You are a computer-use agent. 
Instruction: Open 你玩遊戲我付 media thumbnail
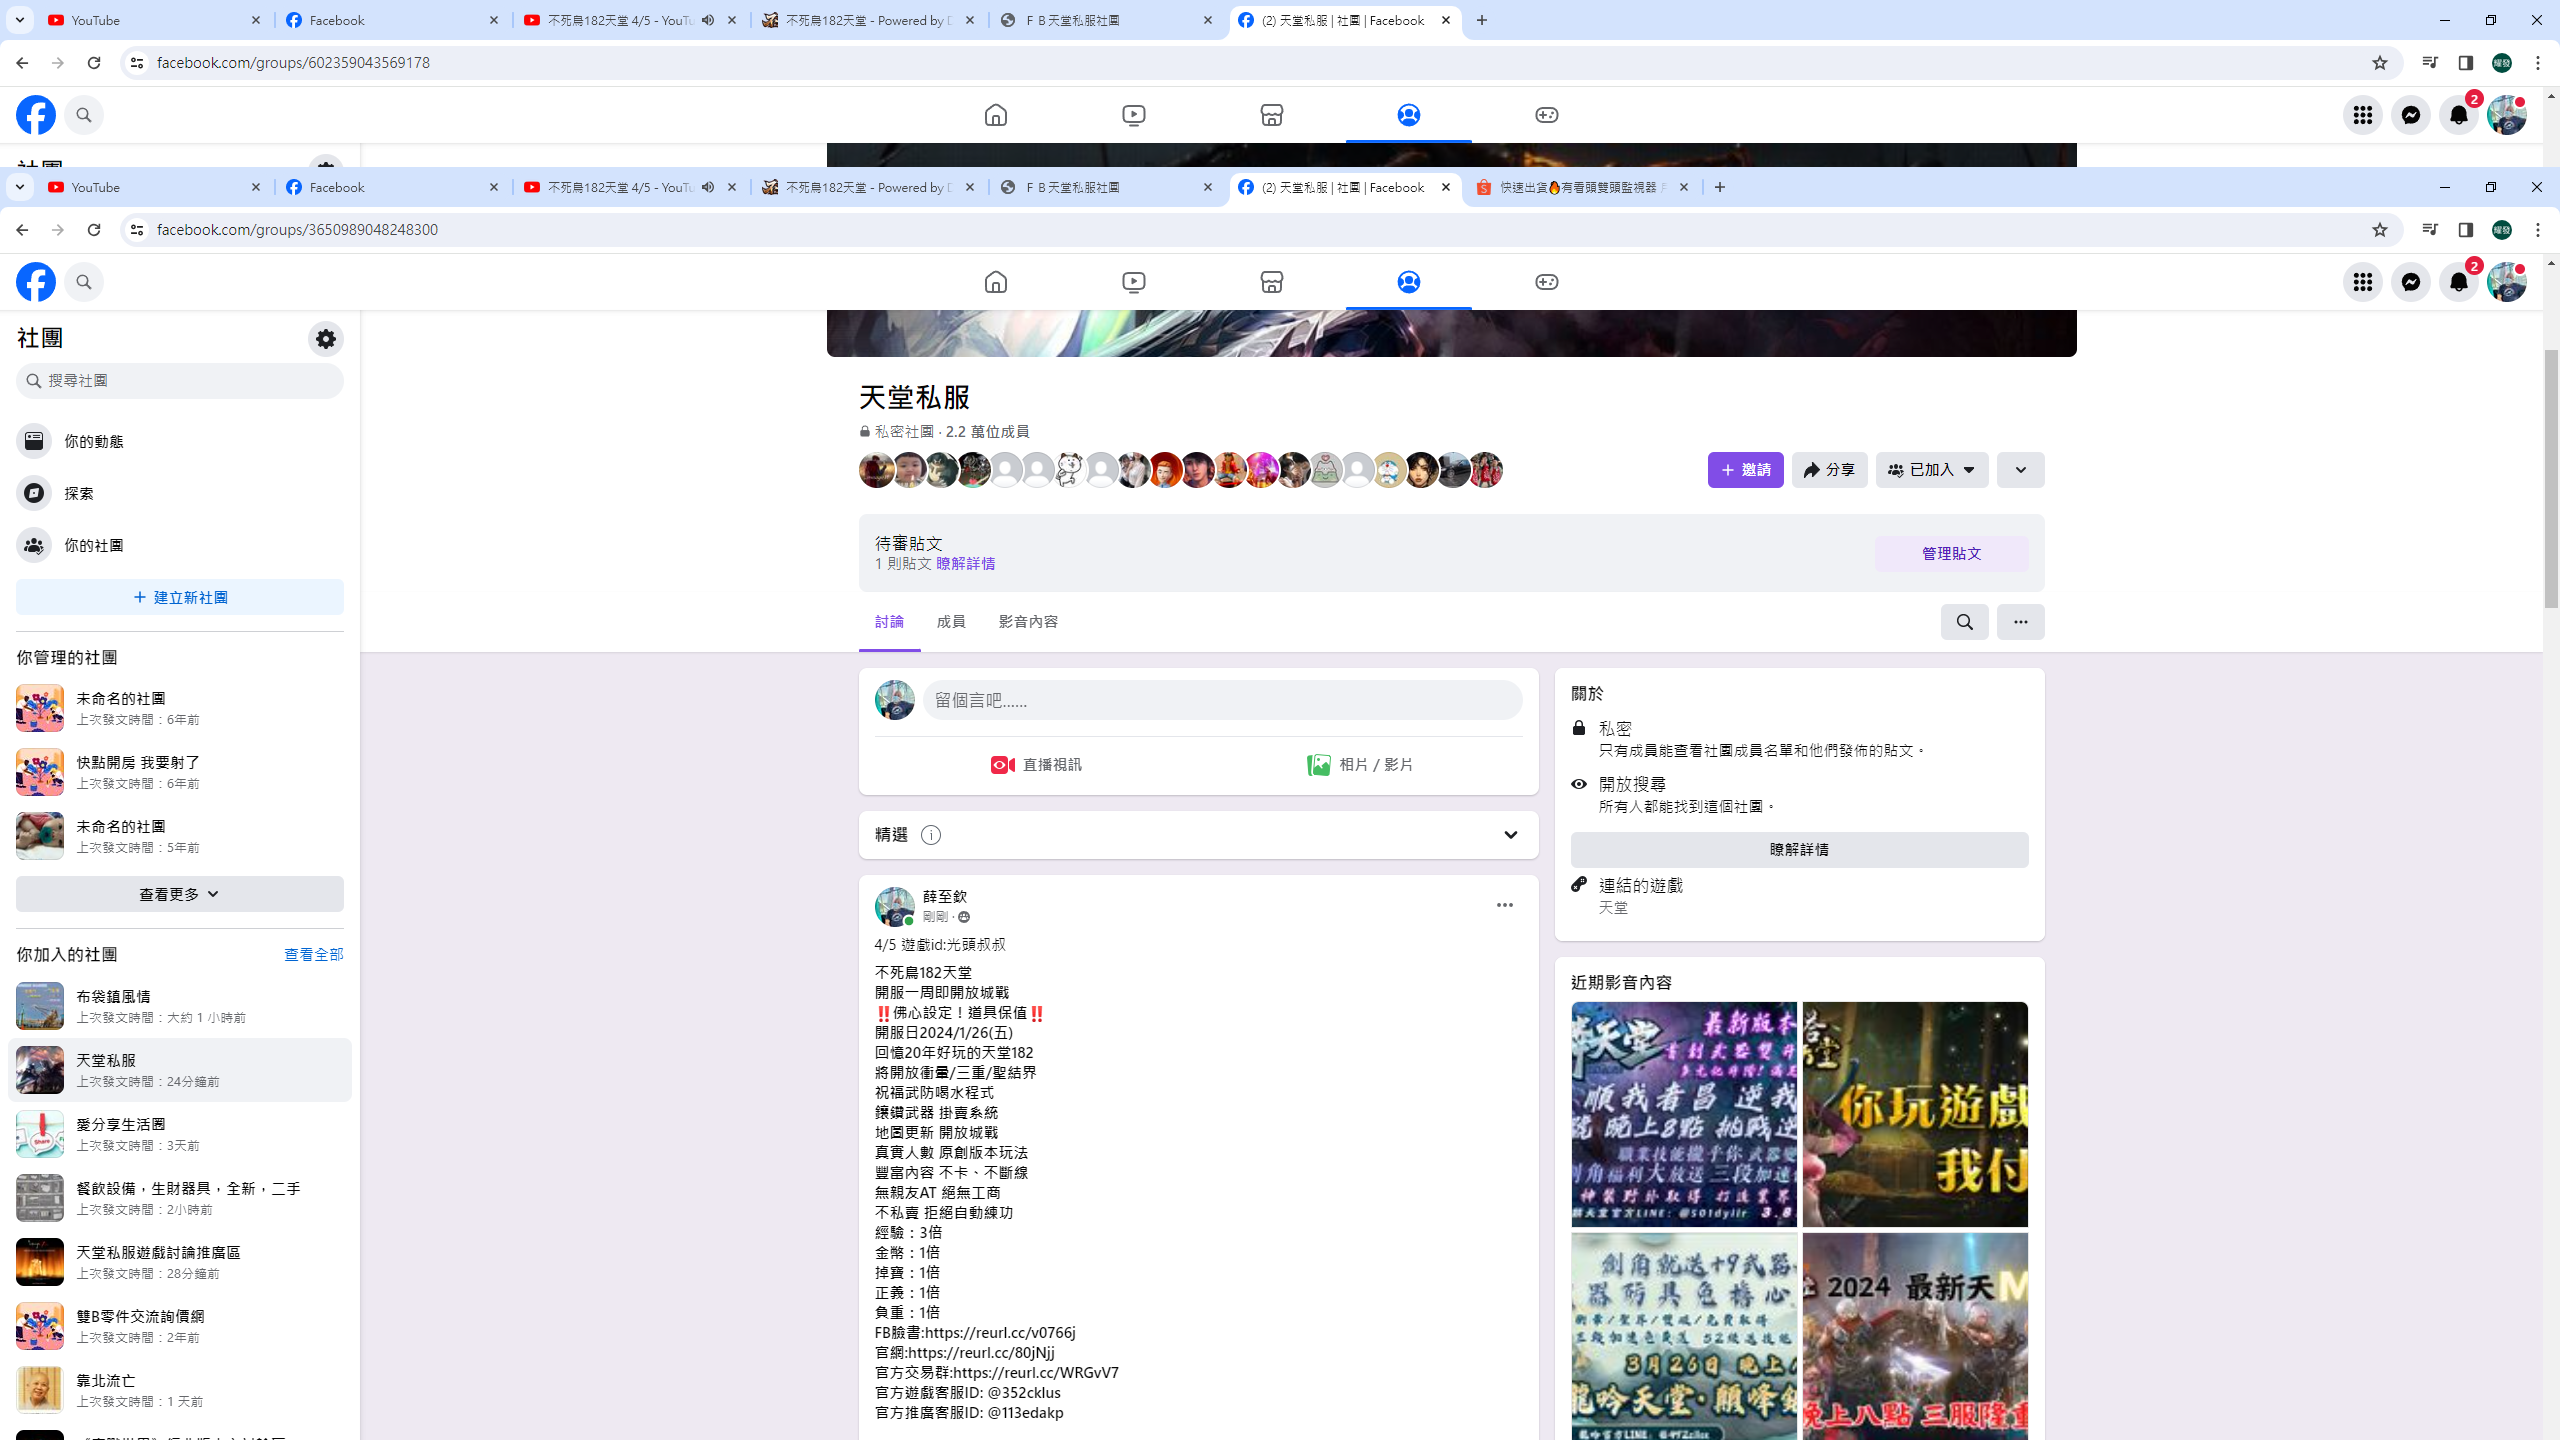tap(1915, 1114)
